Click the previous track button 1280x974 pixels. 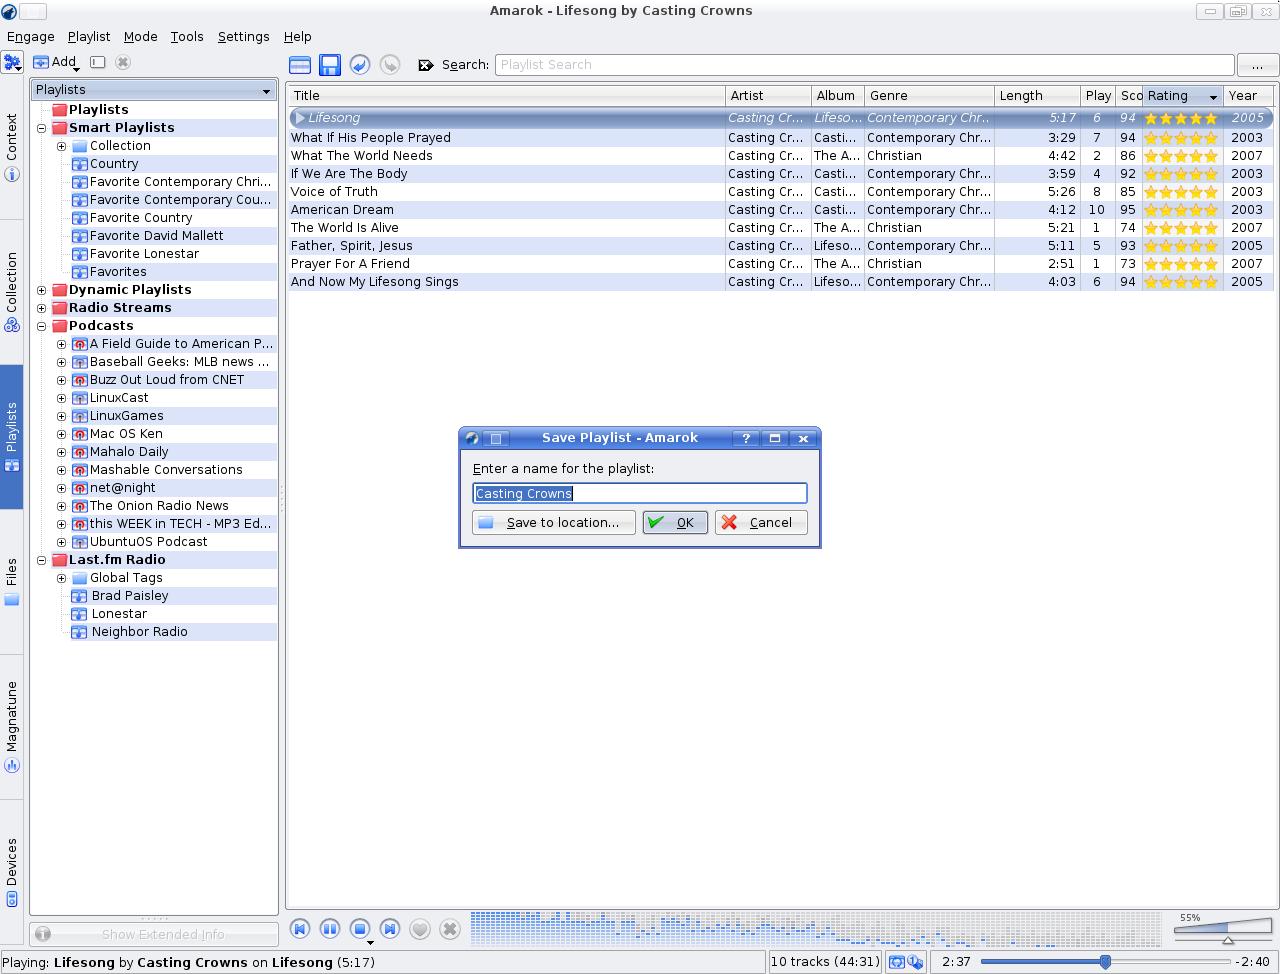click(300, 929)
